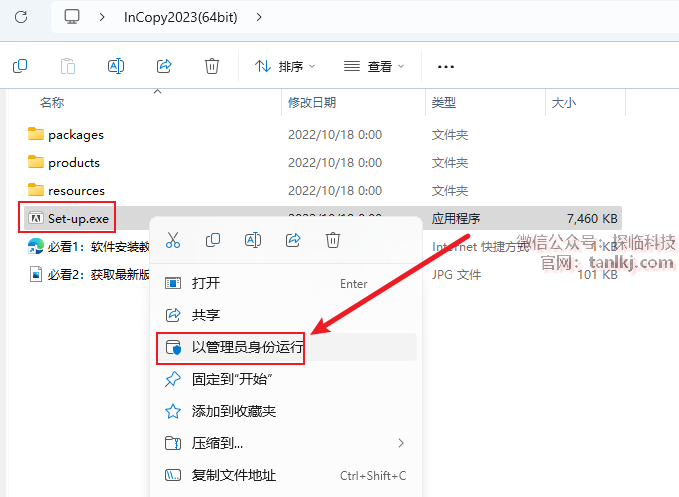Choose 添加到收藏夹 from the context menu
Screen dimensions: 679x497
(x=286, y=411)
